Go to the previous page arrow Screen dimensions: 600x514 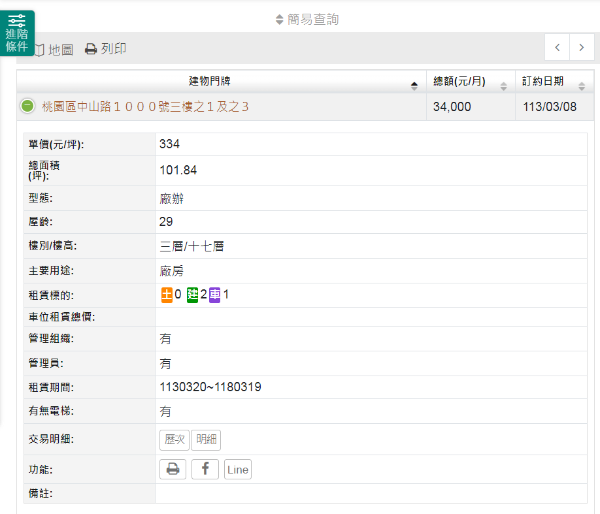click(558, 47)
